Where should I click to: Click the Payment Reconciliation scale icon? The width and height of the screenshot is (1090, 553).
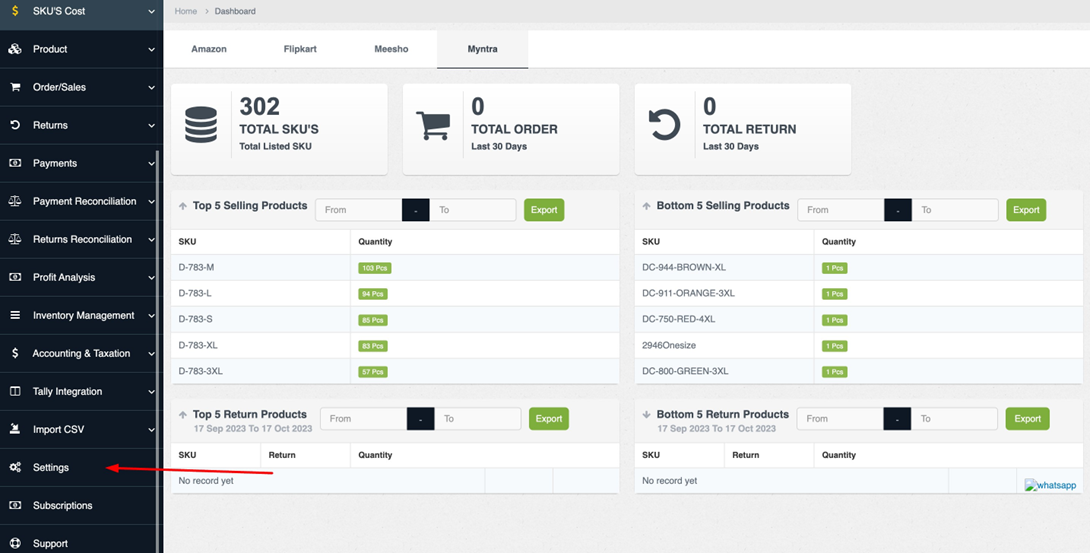coord(15,201)
